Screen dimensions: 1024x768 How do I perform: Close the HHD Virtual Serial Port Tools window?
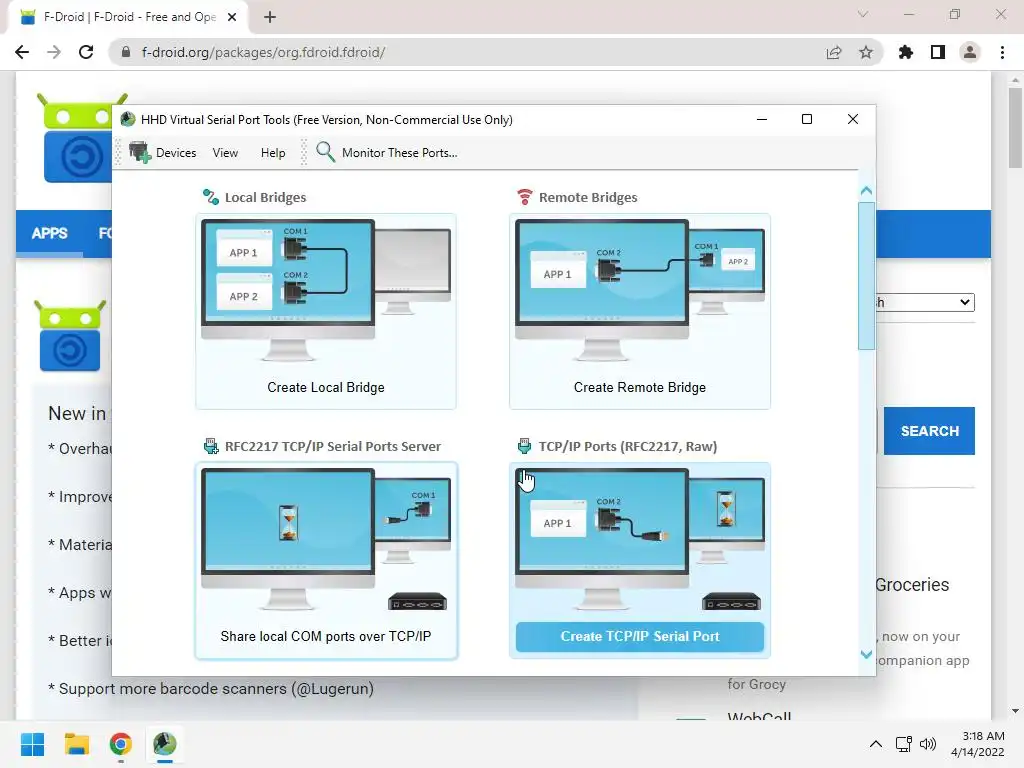click(852, 119)
